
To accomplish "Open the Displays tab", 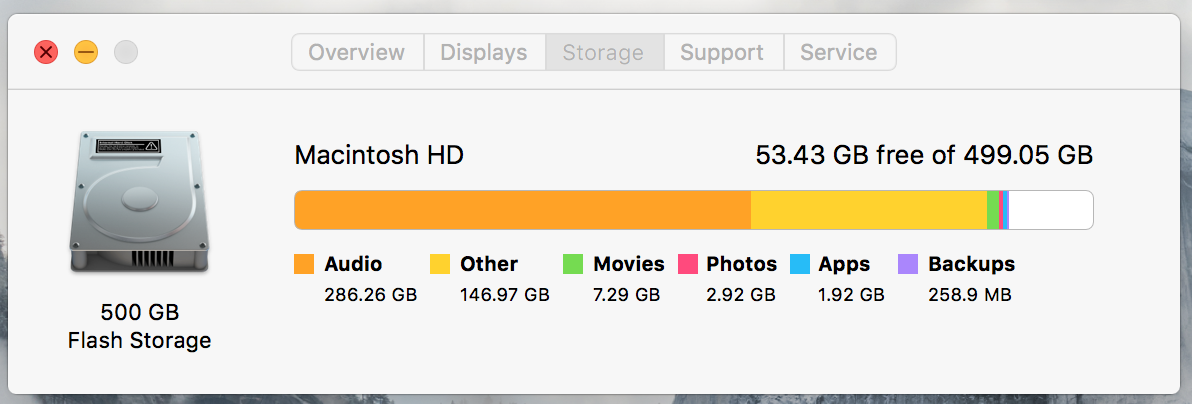I will 484,53.
